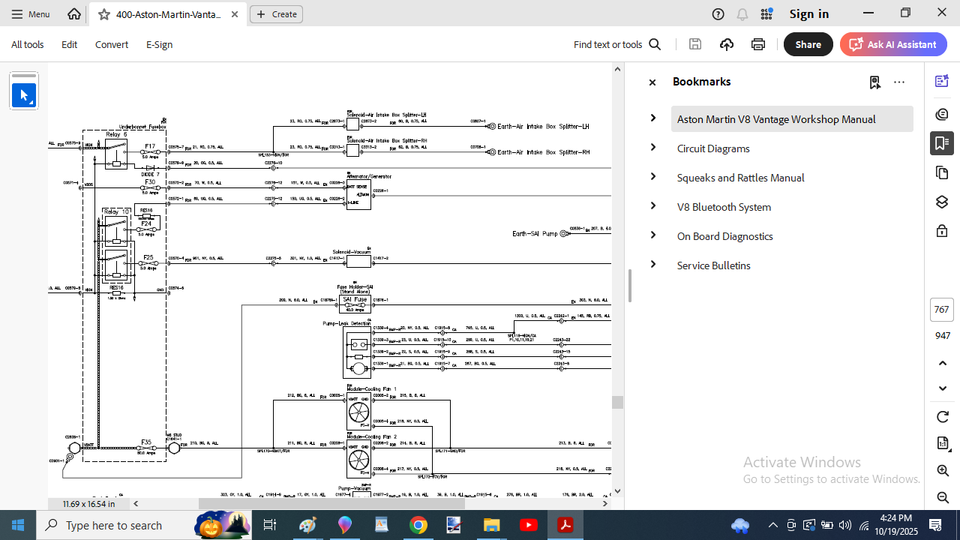The image size is (960, 540).
Task: Add new bookmark in Bookmarks panel
Action: click(875, 82)
